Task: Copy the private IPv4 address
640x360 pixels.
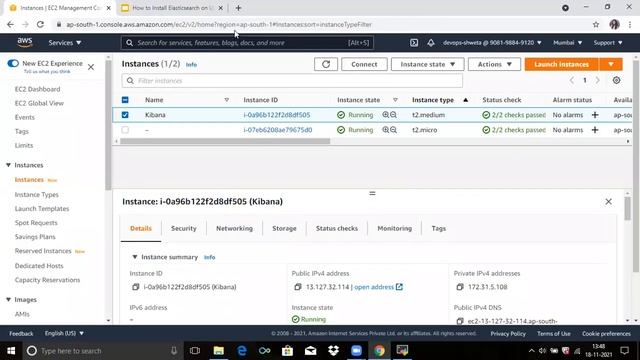Action: click(460, 287)
